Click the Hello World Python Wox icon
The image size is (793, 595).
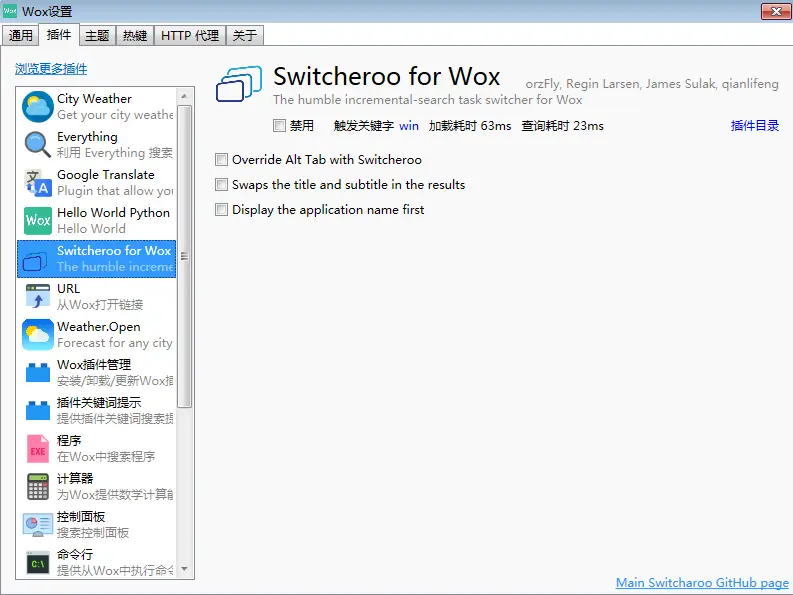point(38,221)
